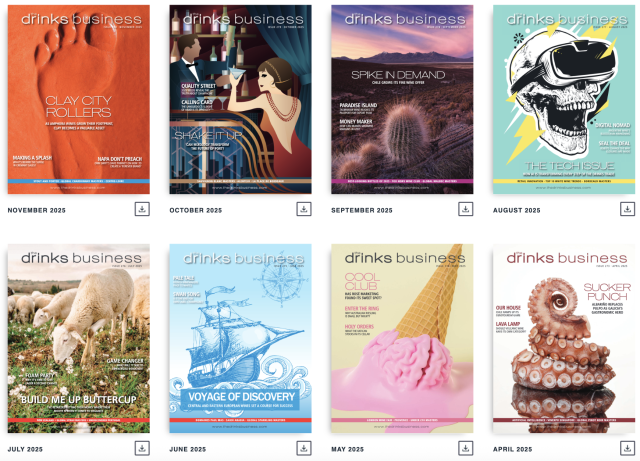Viewport: 640px width, 461px height.
Task: Download the August 2025 issue
Action: click(627, 209)
